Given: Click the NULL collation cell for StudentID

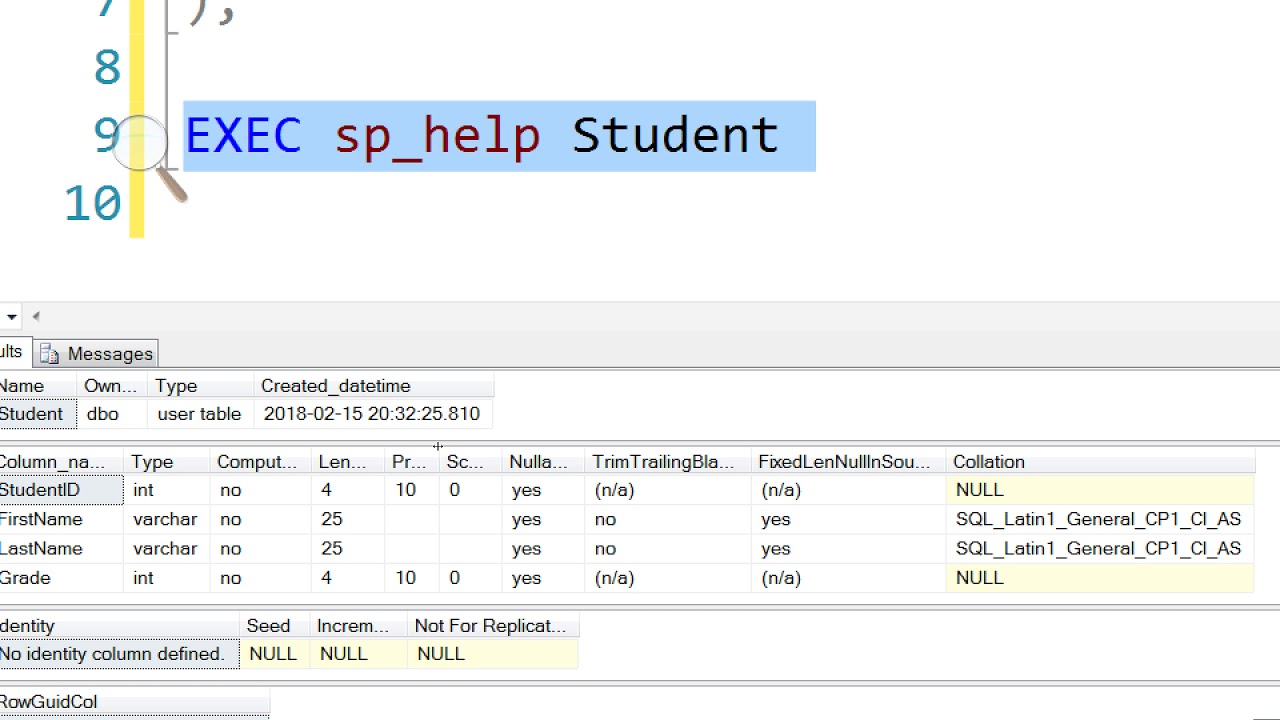Looking at the screenshot, I should click(x=1100, y=490).
